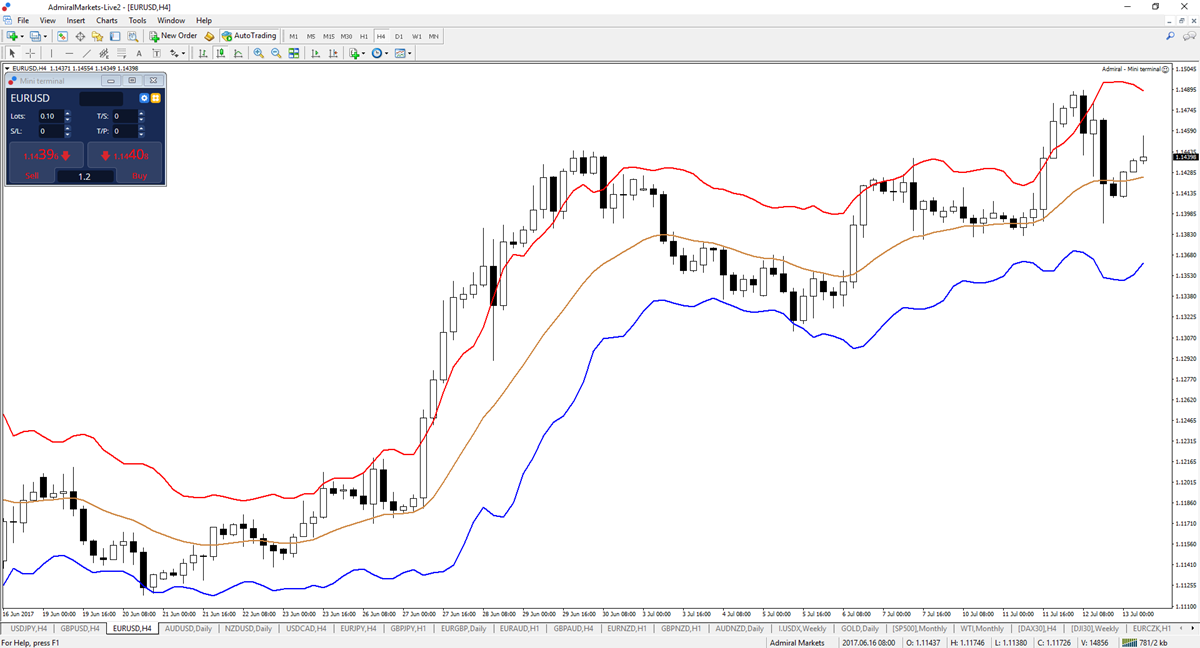Viewport: 1200px width, 648px height.
Task: Expand the arrows objects dropdown
Action: pyautogui.click(x=183, y=54)
